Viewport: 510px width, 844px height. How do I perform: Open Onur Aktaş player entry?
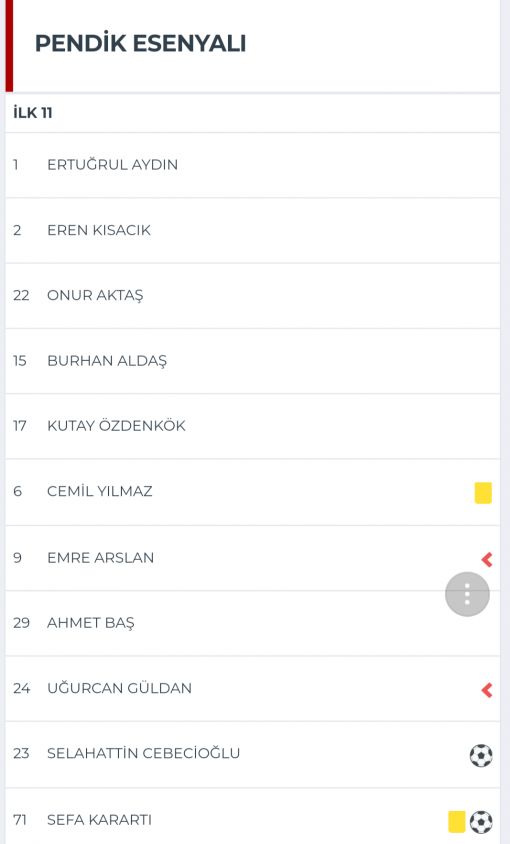click(x=253, y=296)
